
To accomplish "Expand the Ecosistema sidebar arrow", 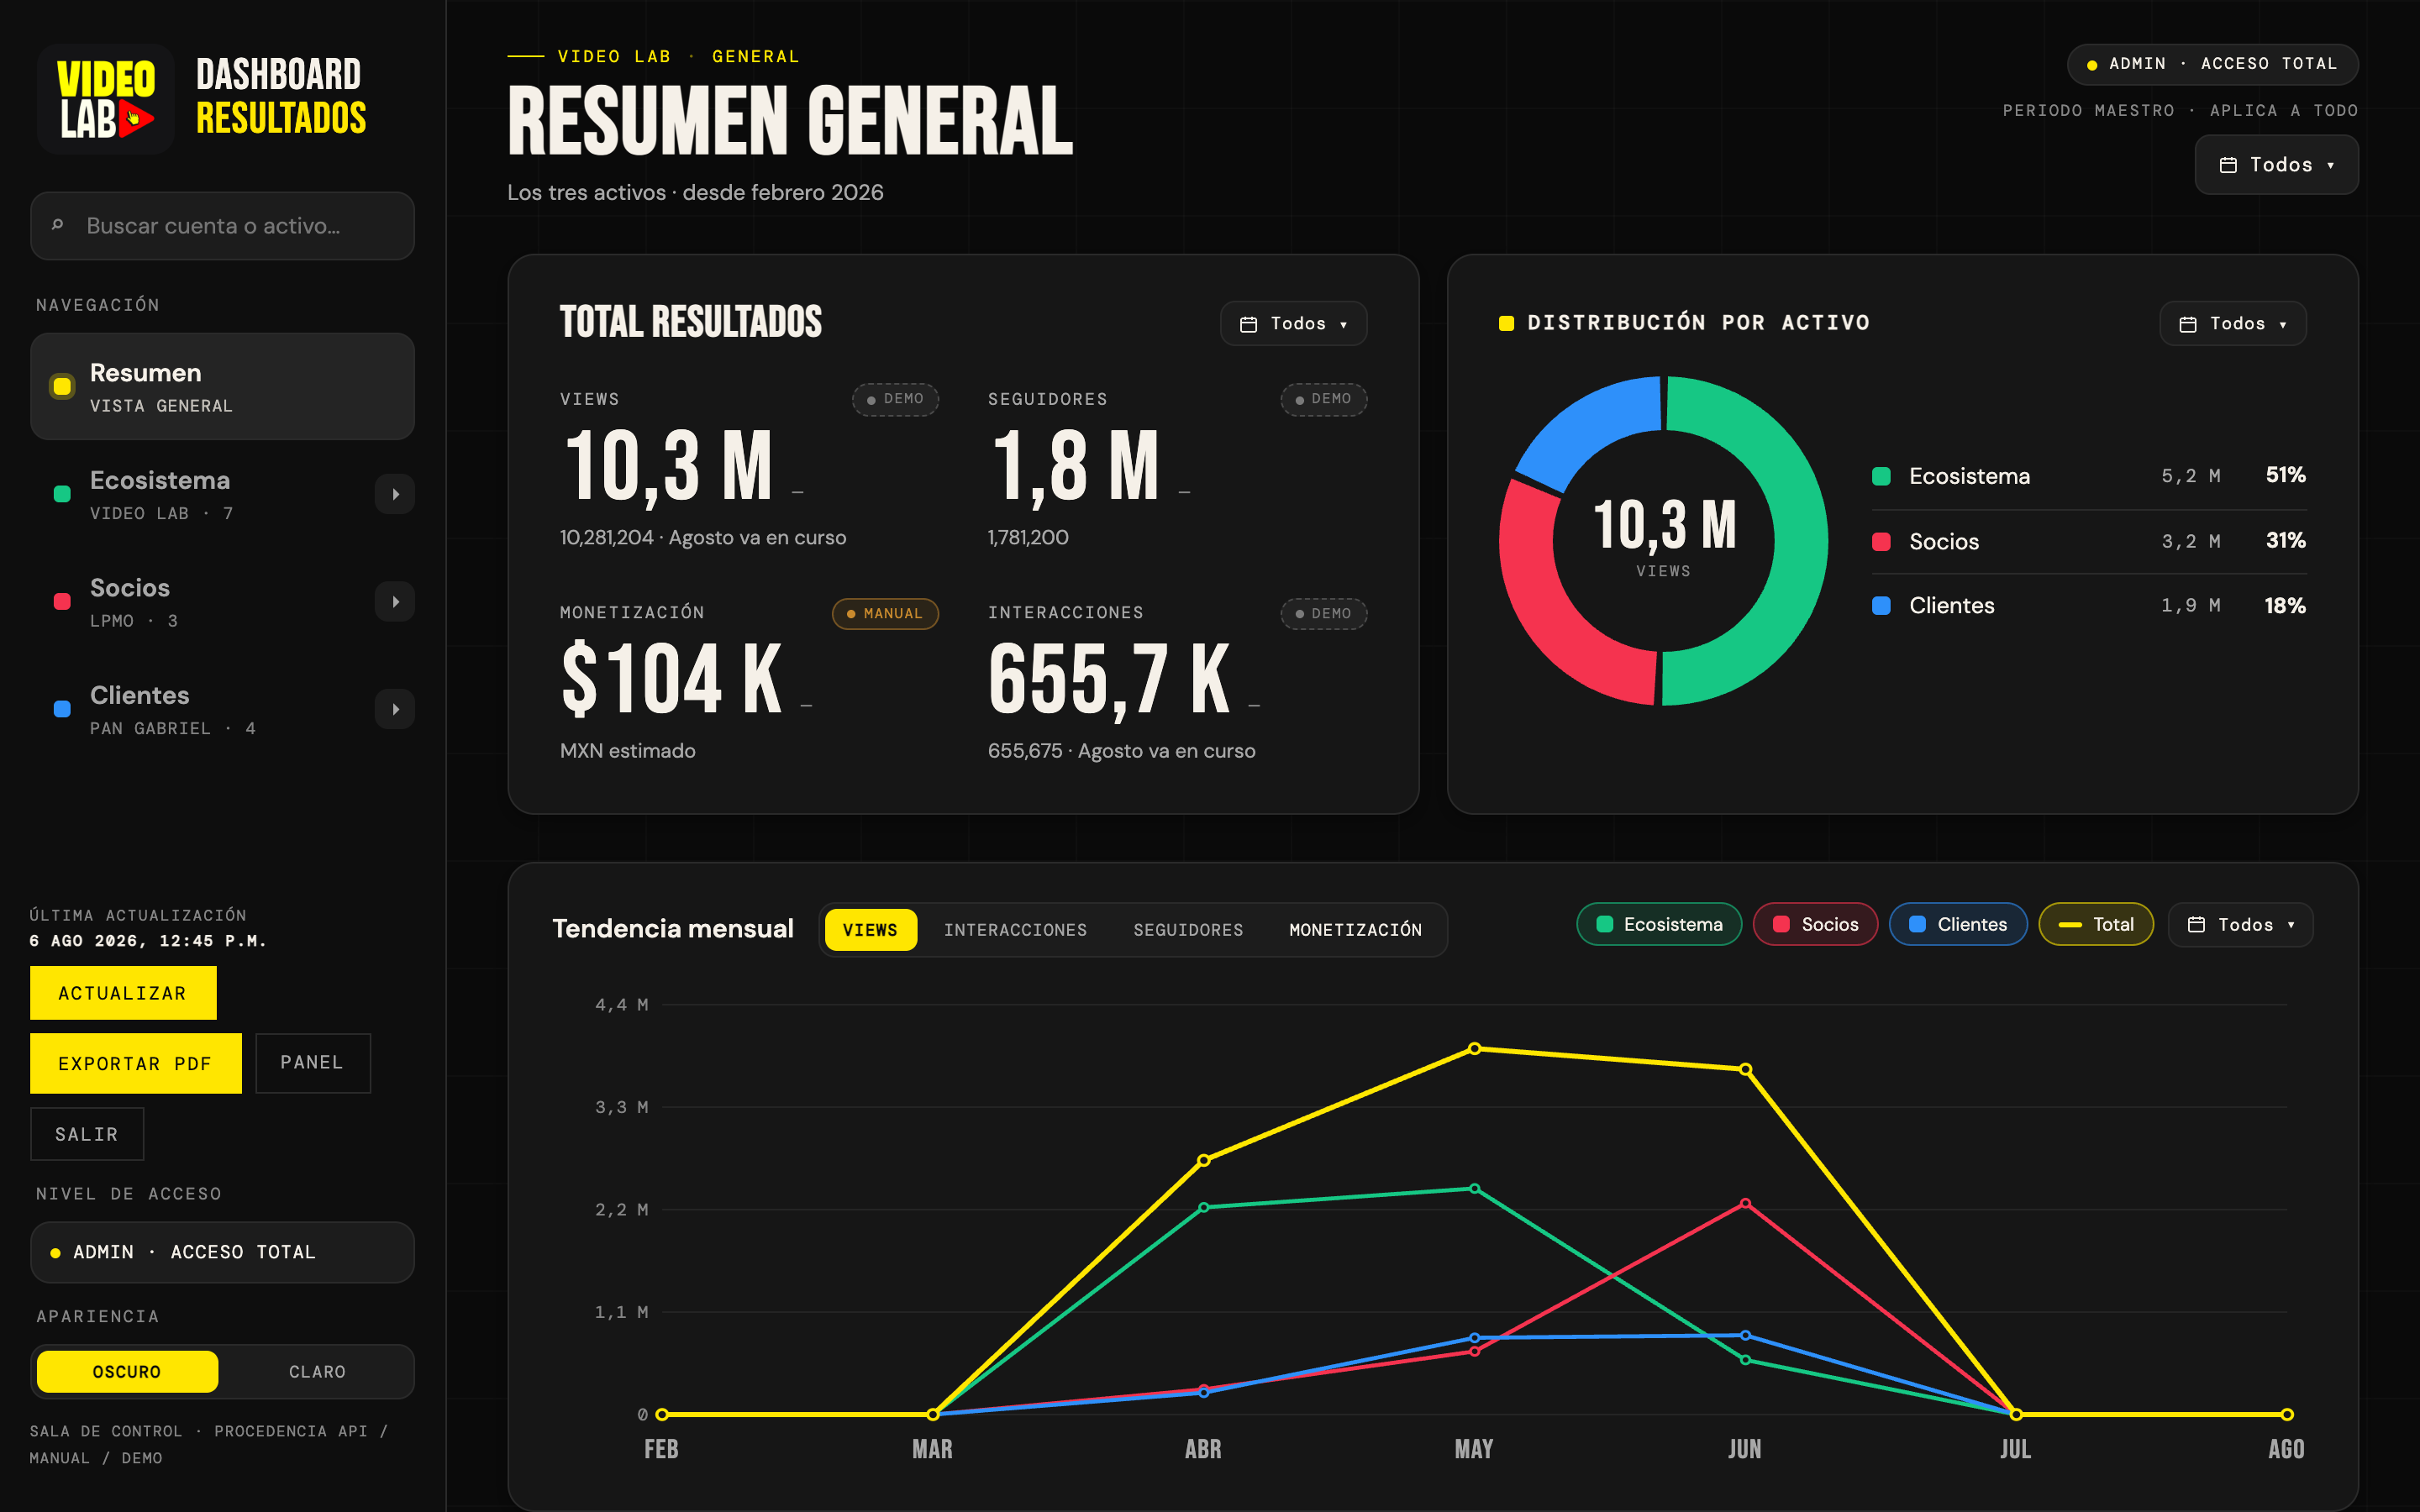I will 395,494.
